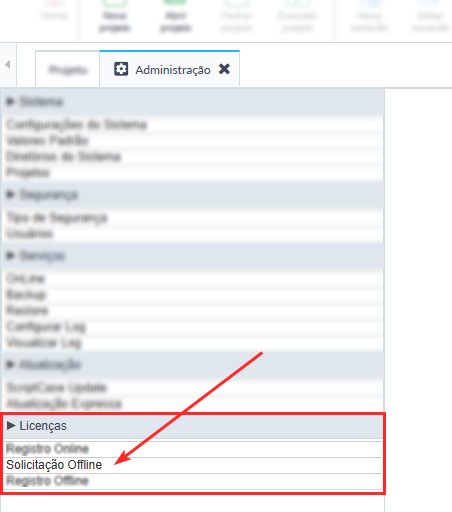Screen dimensions: 452x512
Task: Click the Administração gear icon
Action: [x=121, y=69]
